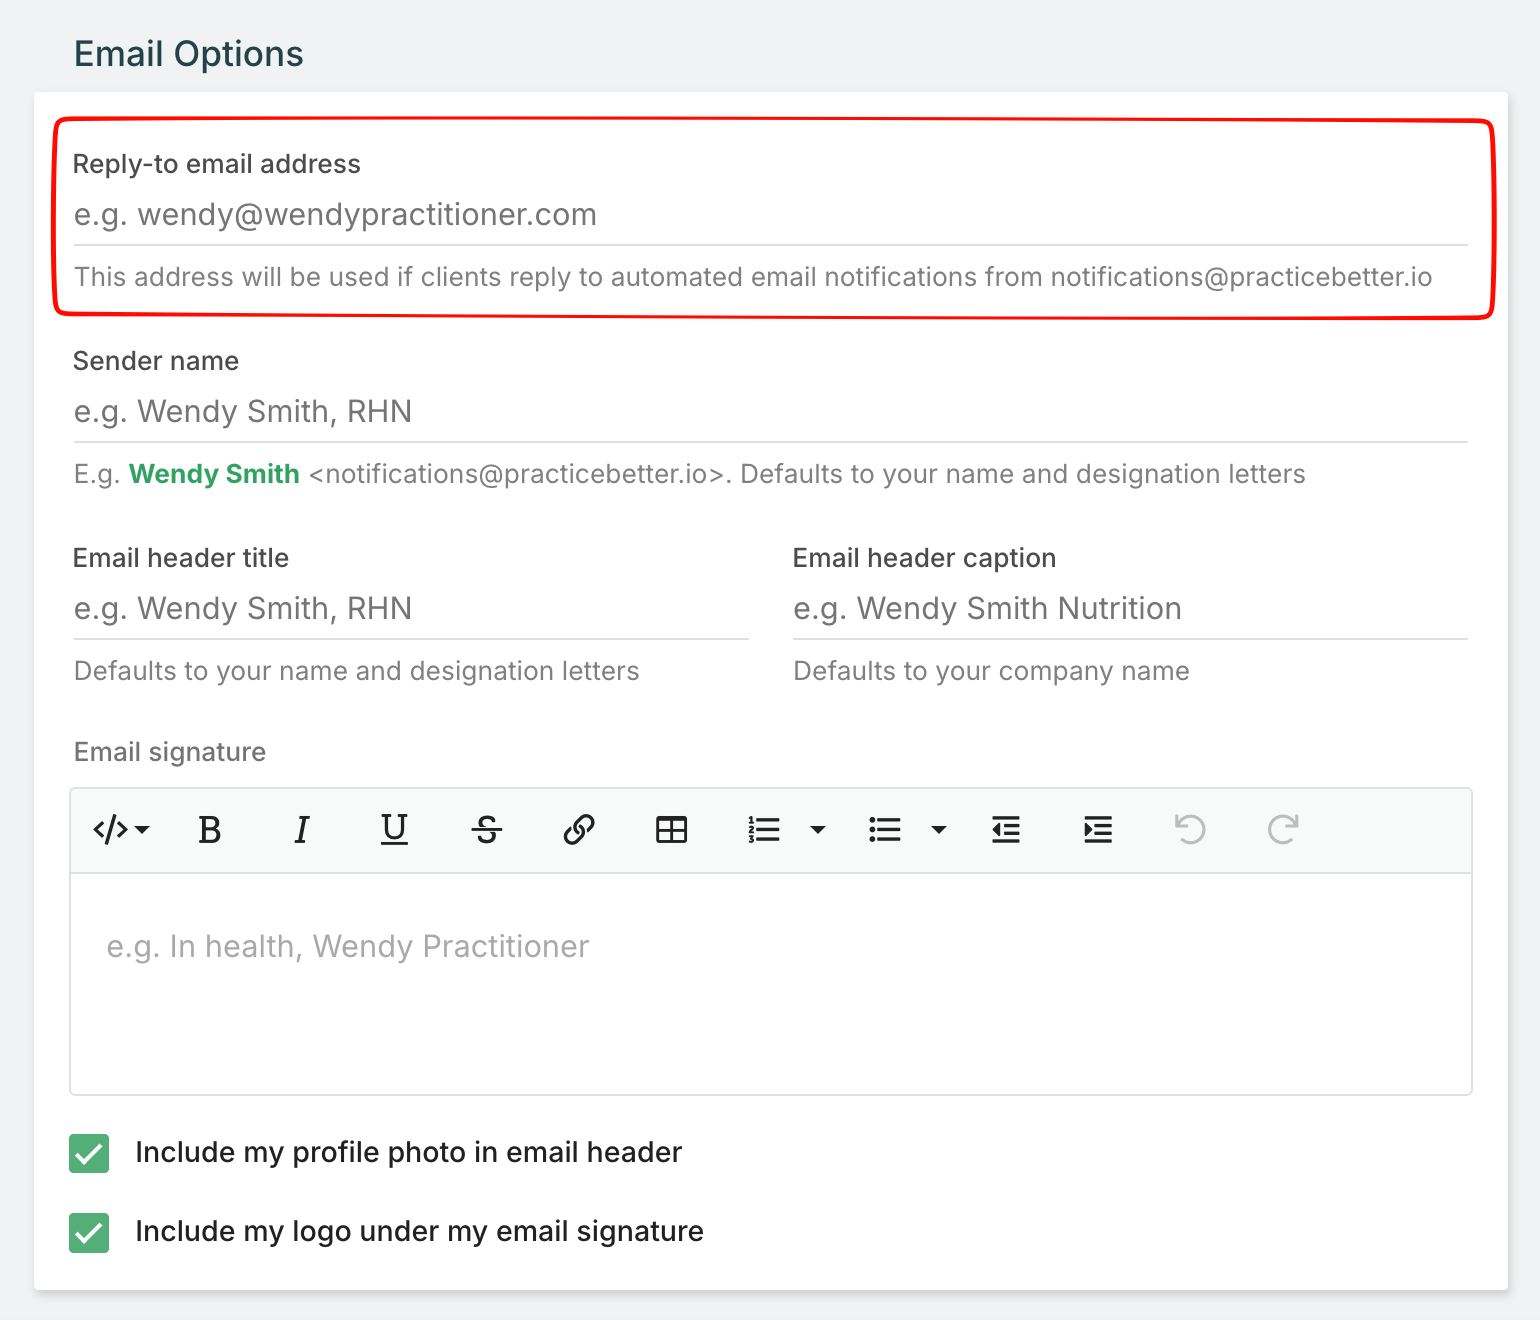Viewport: 1540px width, 1320px height.
Task: Redo change in signature editor
Action: [1283, 830]
